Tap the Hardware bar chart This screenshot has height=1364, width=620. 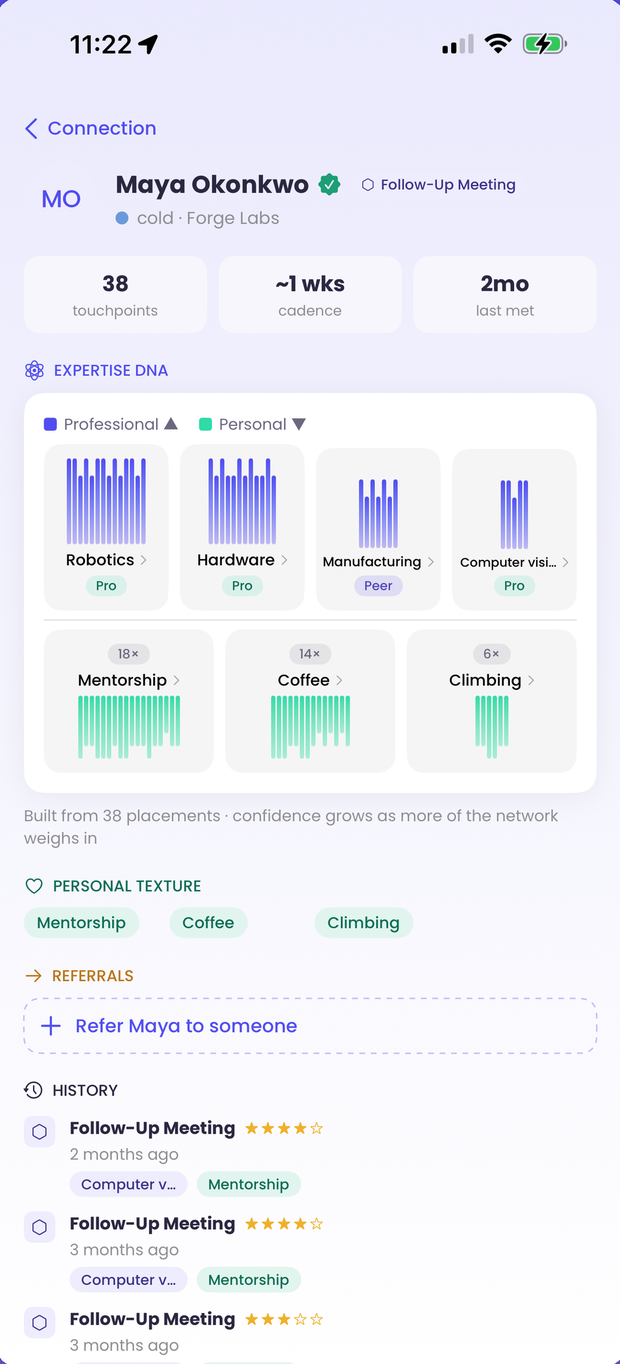tap(242, 501)
